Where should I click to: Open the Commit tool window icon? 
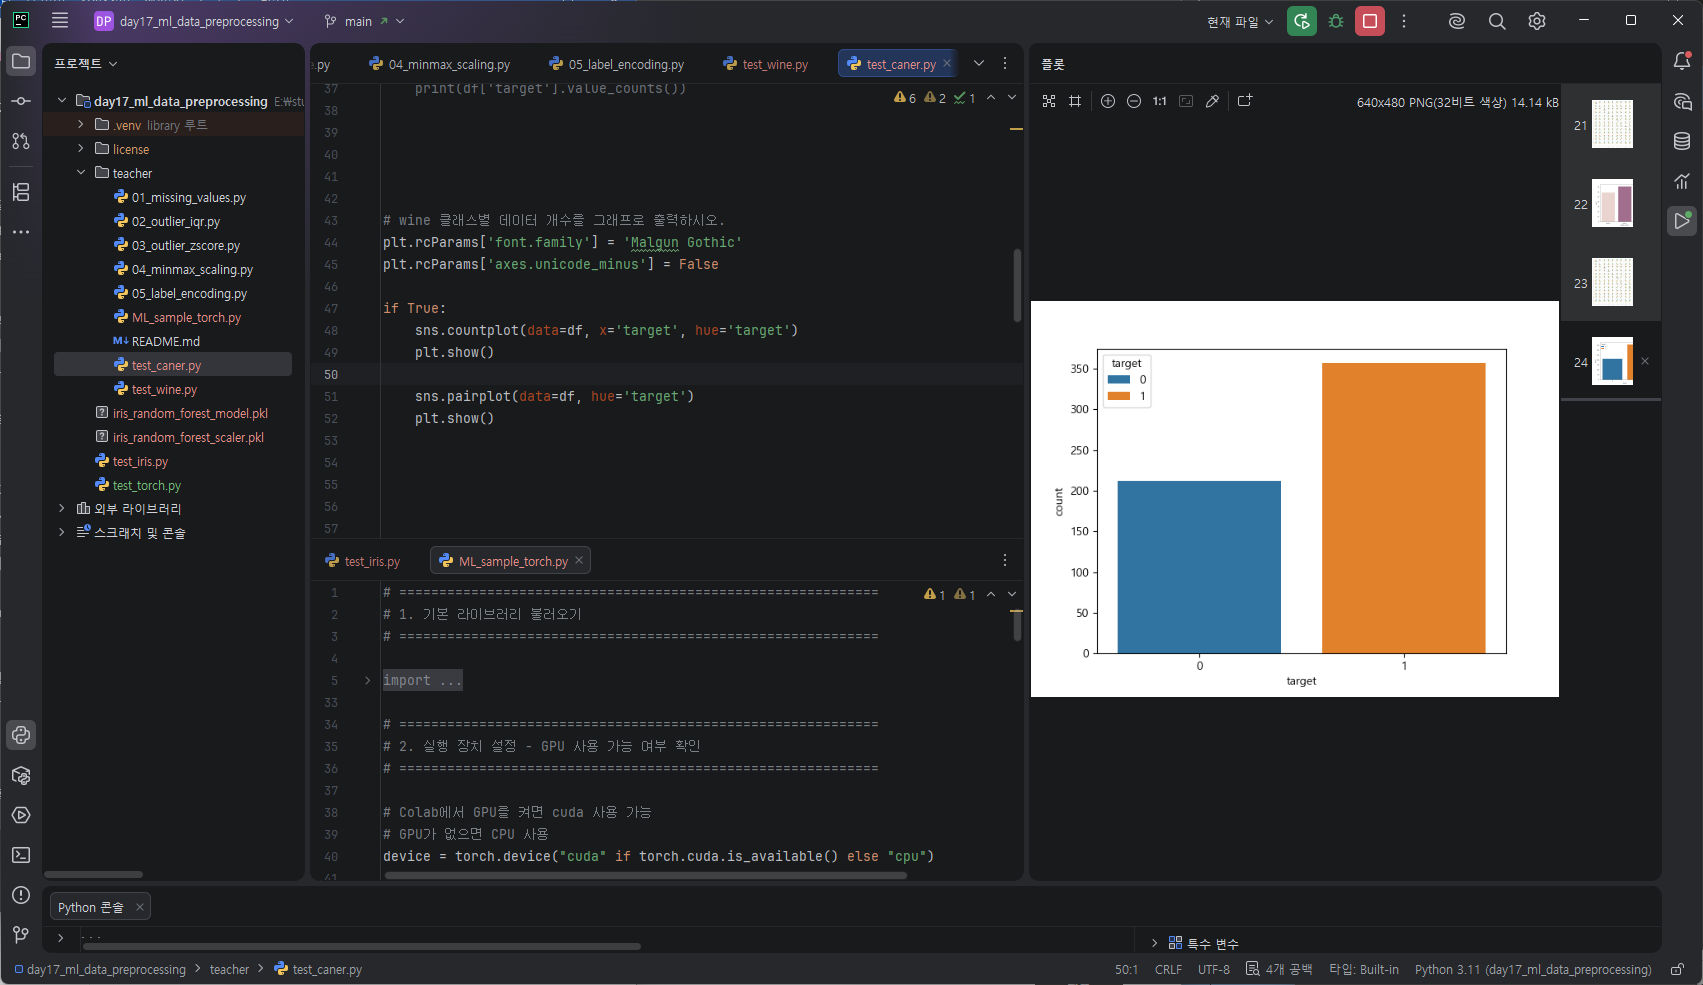tap(21, 101)
